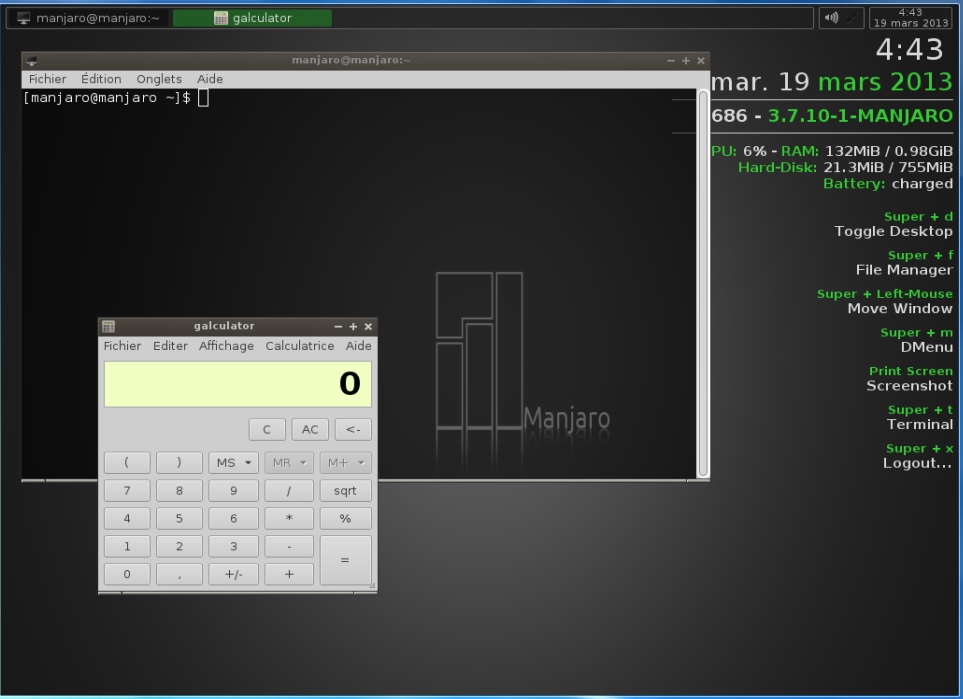
Task: Open the terminal Édition menu
Action: [101, 79]
